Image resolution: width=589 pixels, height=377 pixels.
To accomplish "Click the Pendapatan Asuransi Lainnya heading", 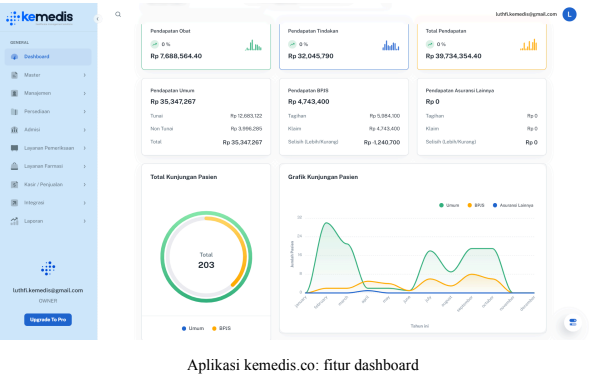I will pyautogui.click(x=460, y=90).
